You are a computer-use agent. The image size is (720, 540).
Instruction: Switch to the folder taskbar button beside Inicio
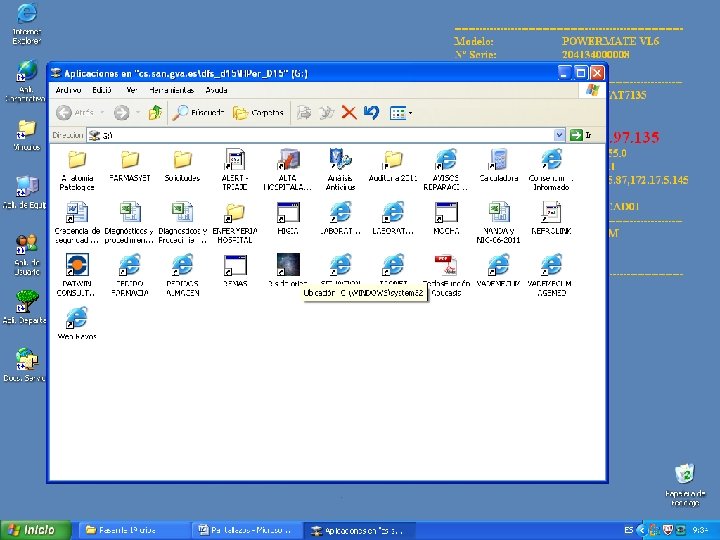pos(133,530)
